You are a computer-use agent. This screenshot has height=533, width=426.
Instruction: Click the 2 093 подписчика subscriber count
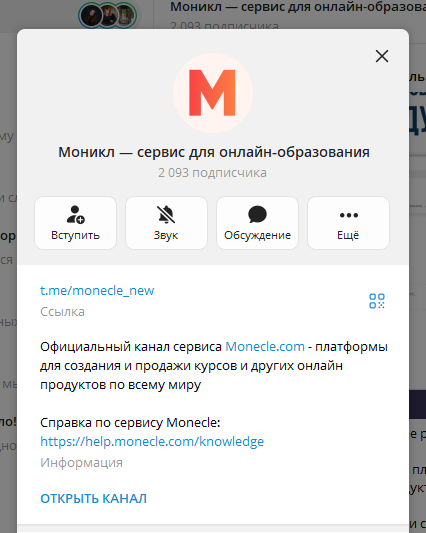(212, 173)
